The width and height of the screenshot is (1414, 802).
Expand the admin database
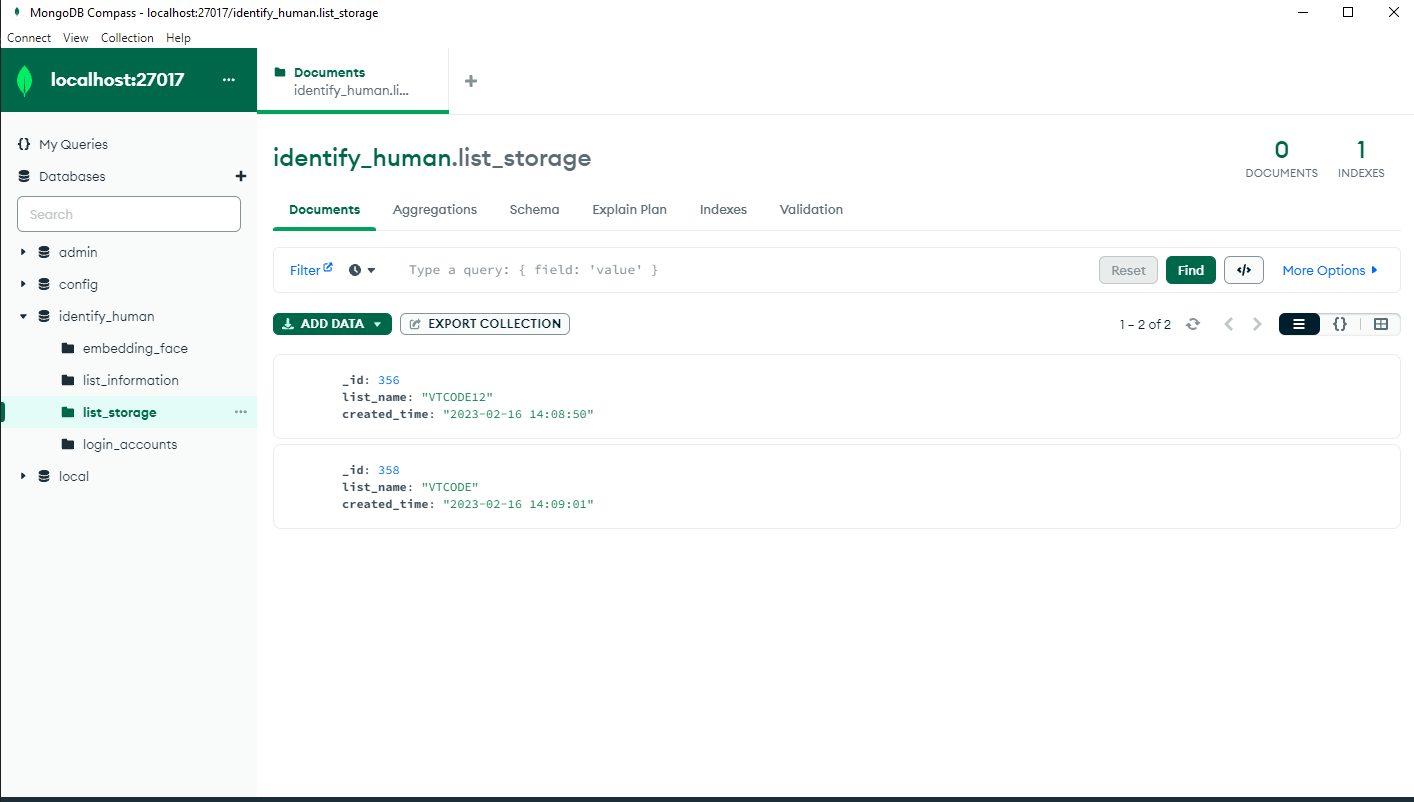(x=23, y=252)
